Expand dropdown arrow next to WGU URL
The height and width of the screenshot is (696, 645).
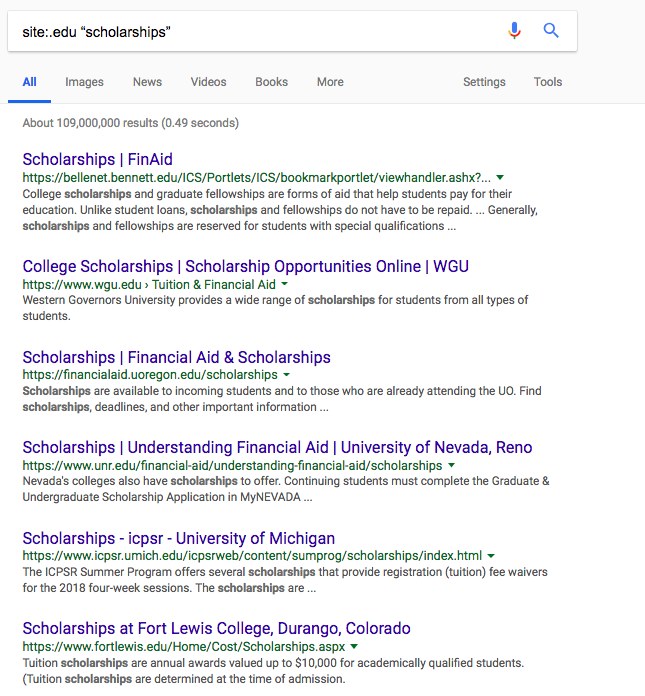click(285, 285)
